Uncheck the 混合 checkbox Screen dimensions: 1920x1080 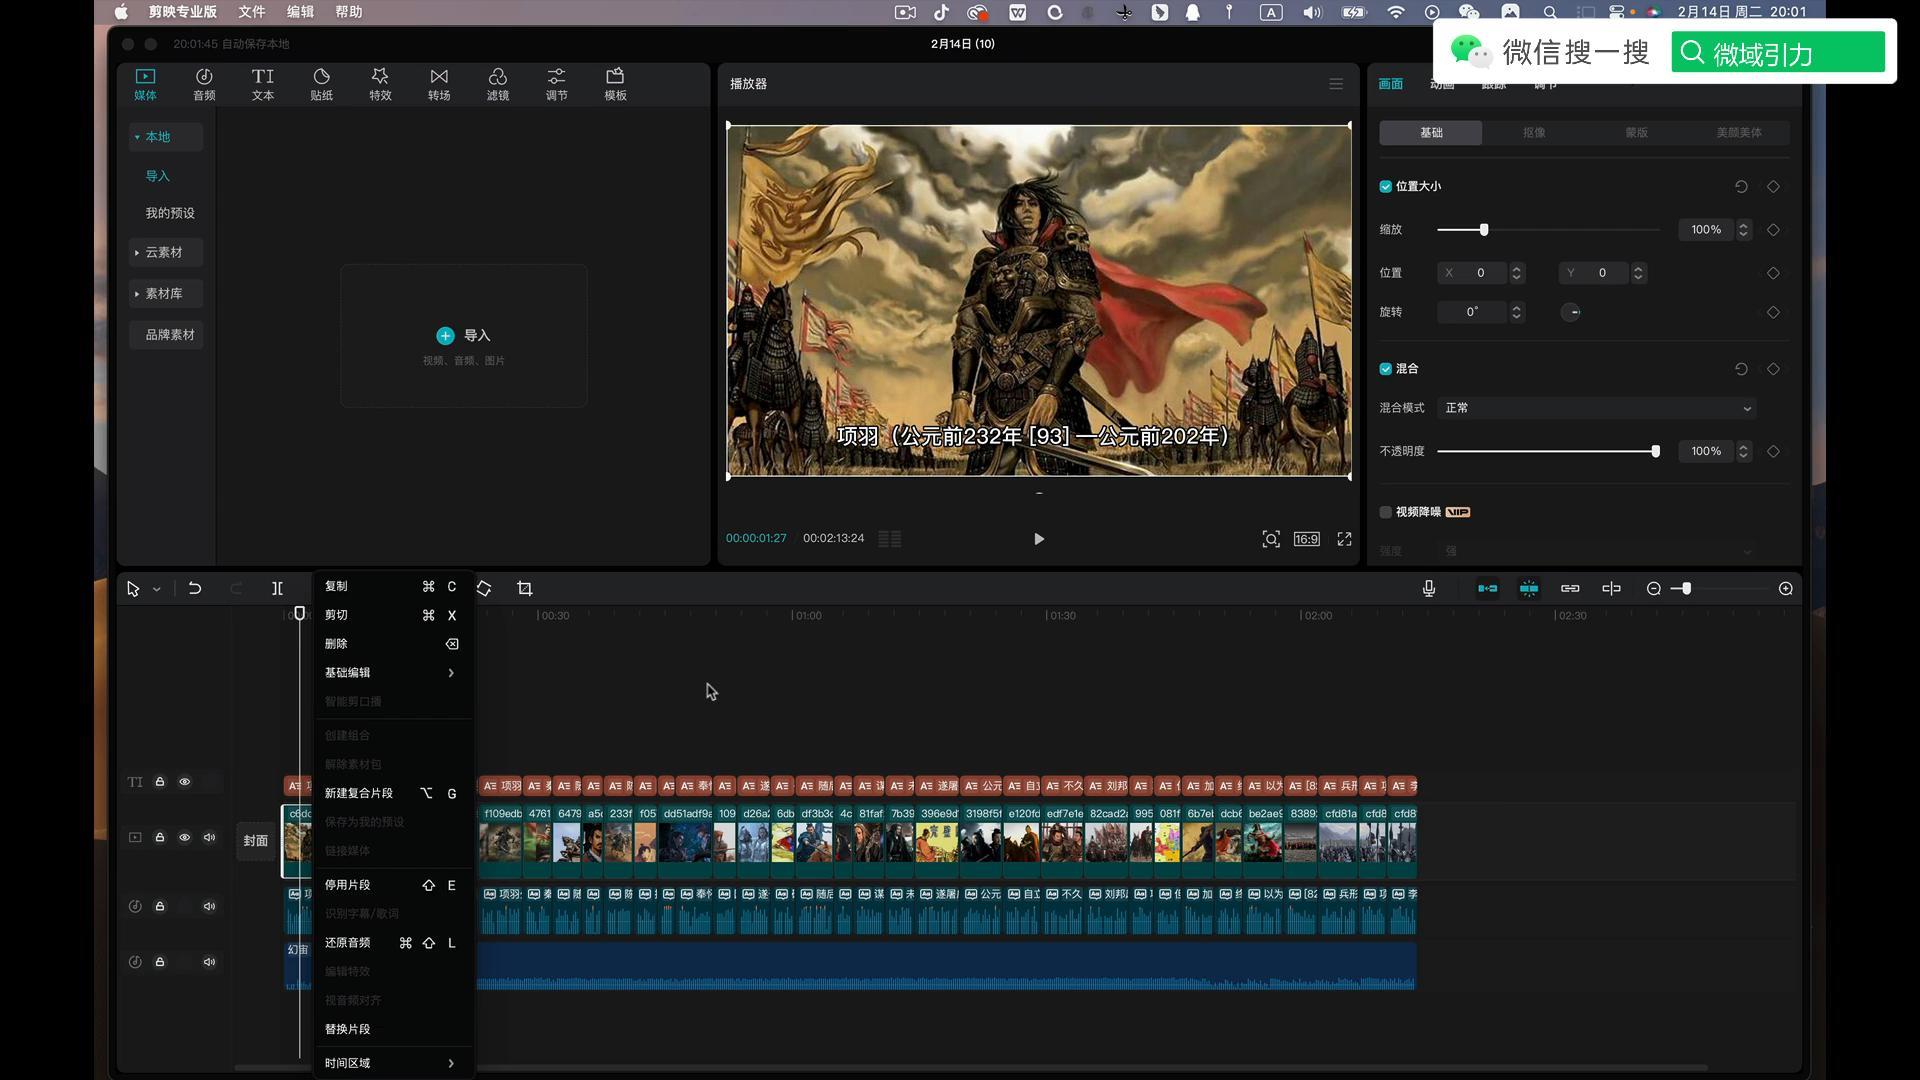1386,369
